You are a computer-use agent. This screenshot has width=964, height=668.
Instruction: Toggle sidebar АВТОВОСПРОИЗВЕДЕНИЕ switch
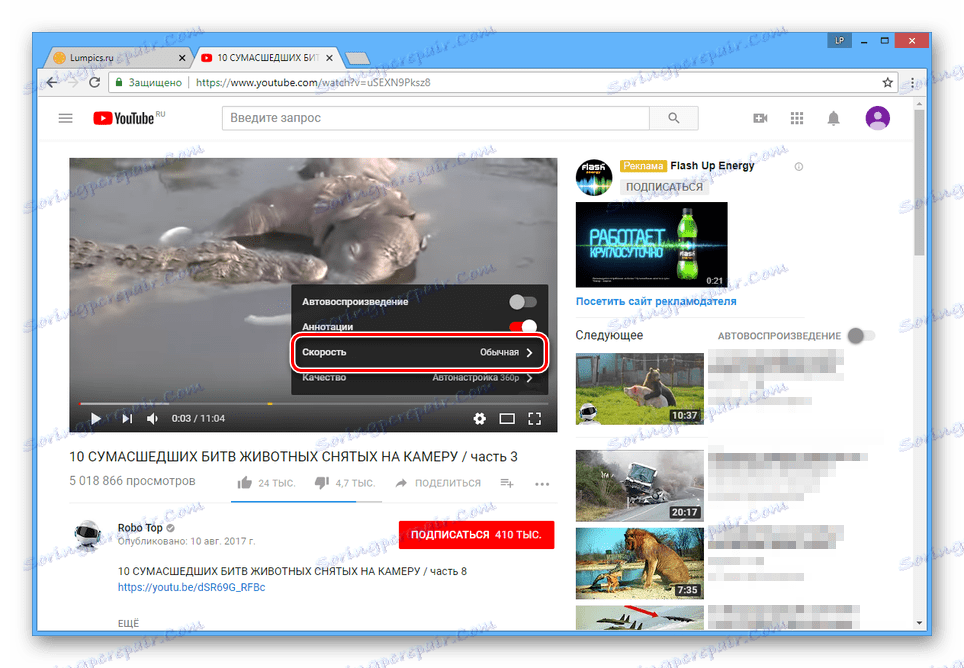861,336
